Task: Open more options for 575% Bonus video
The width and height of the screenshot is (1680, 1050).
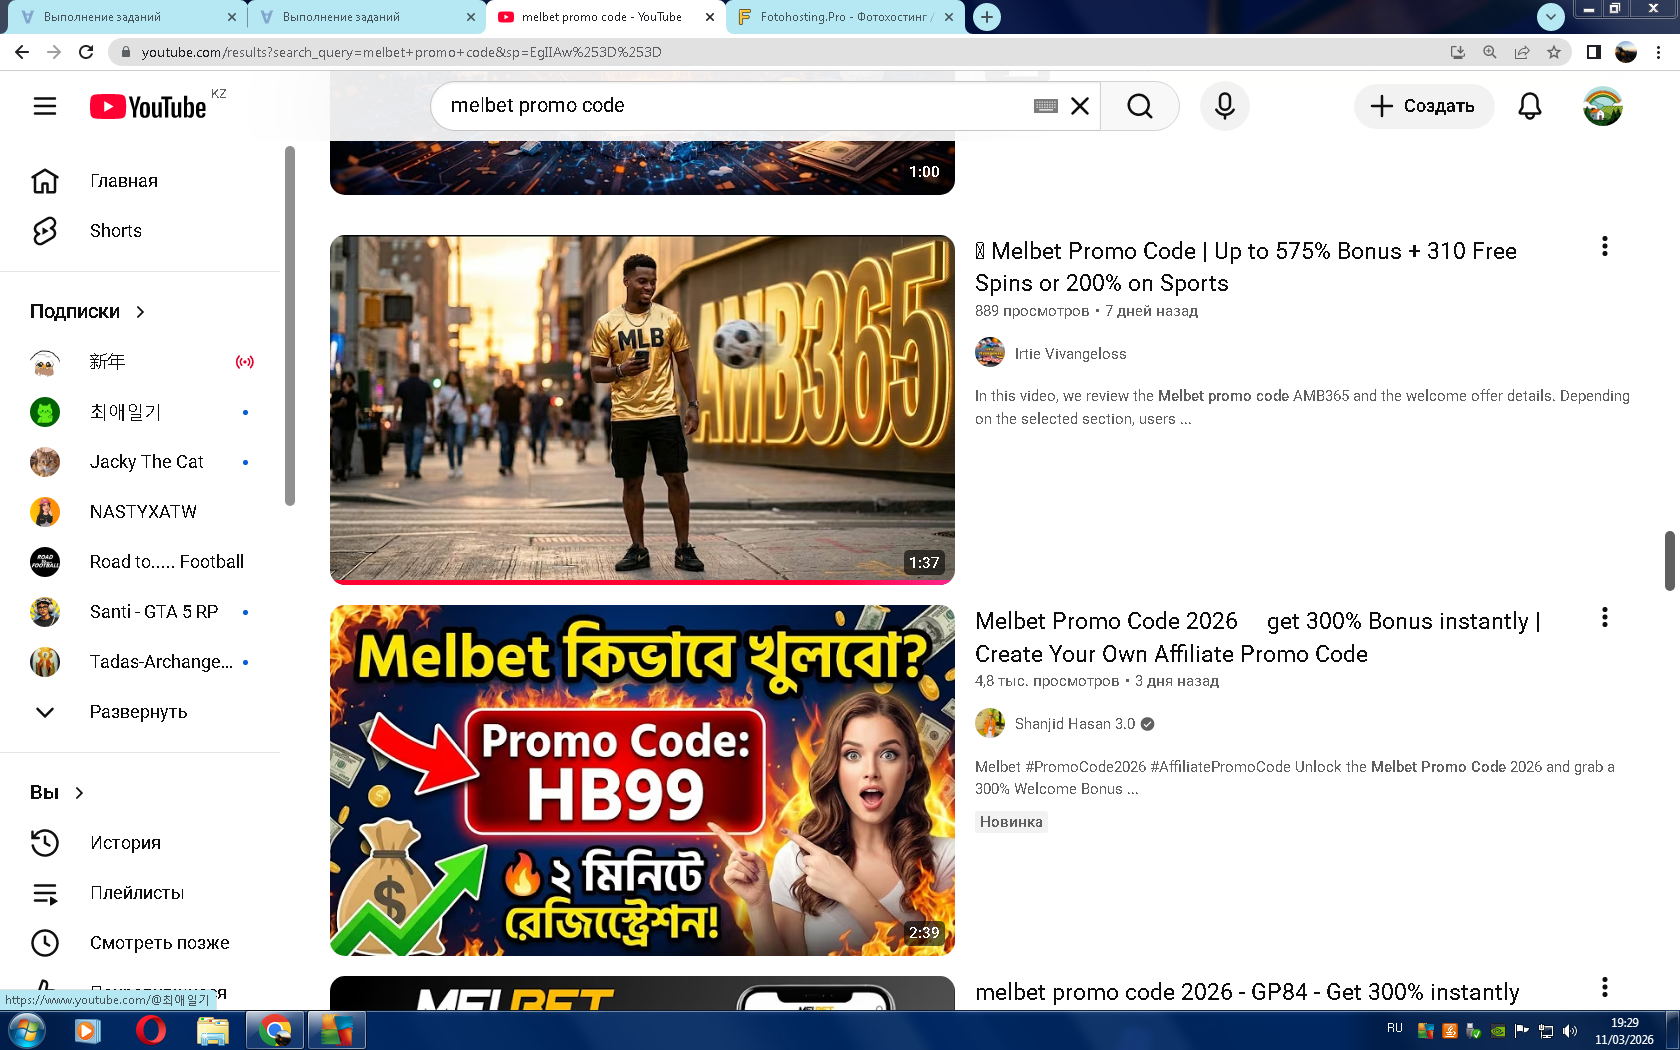Action: point(1605,247)
